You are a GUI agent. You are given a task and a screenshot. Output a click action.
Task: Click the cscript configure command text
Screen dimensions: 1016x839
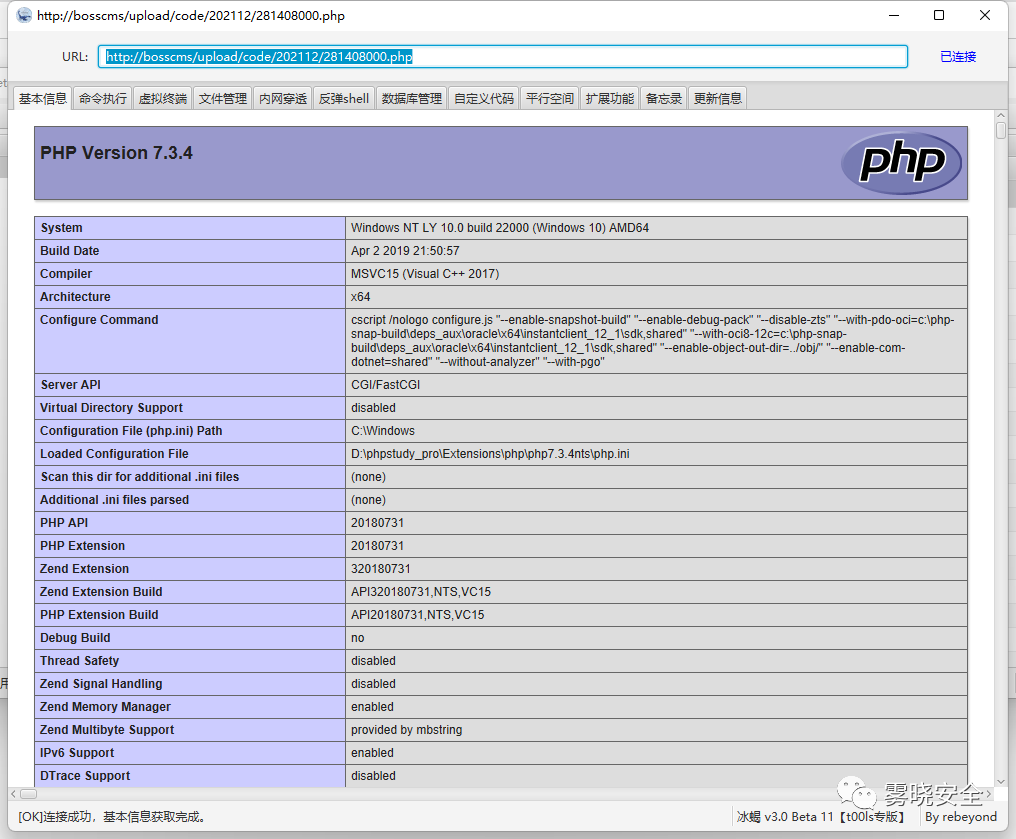tap(652, 341)
